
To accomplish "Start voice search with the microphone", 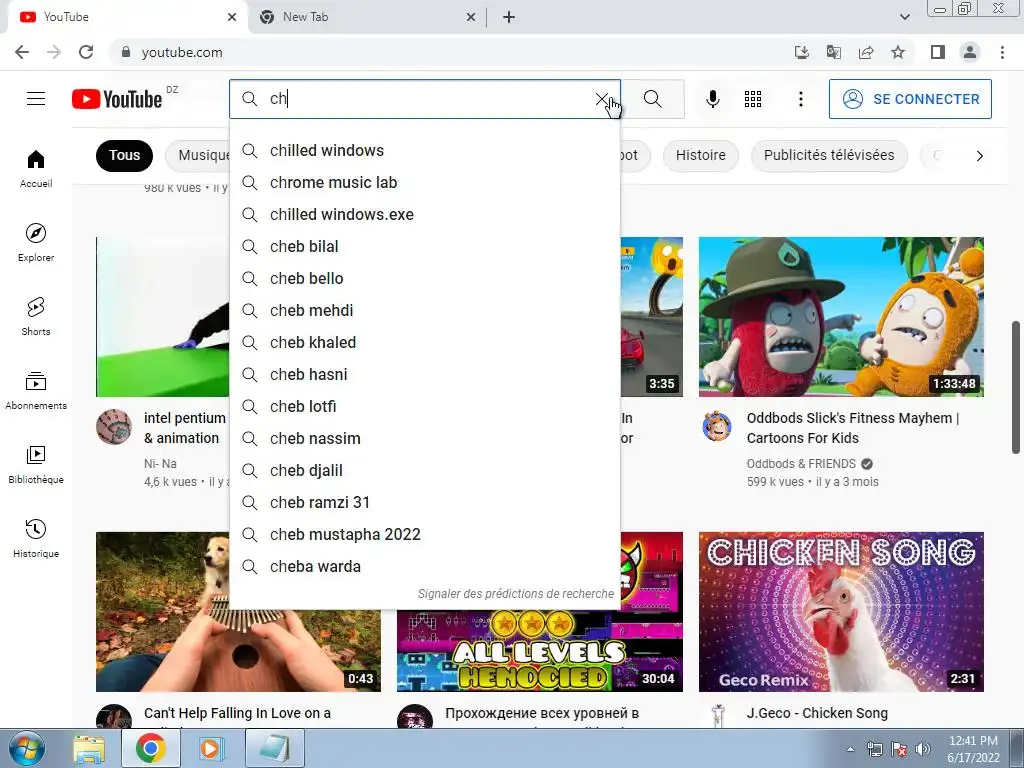I will coord(712,99).
